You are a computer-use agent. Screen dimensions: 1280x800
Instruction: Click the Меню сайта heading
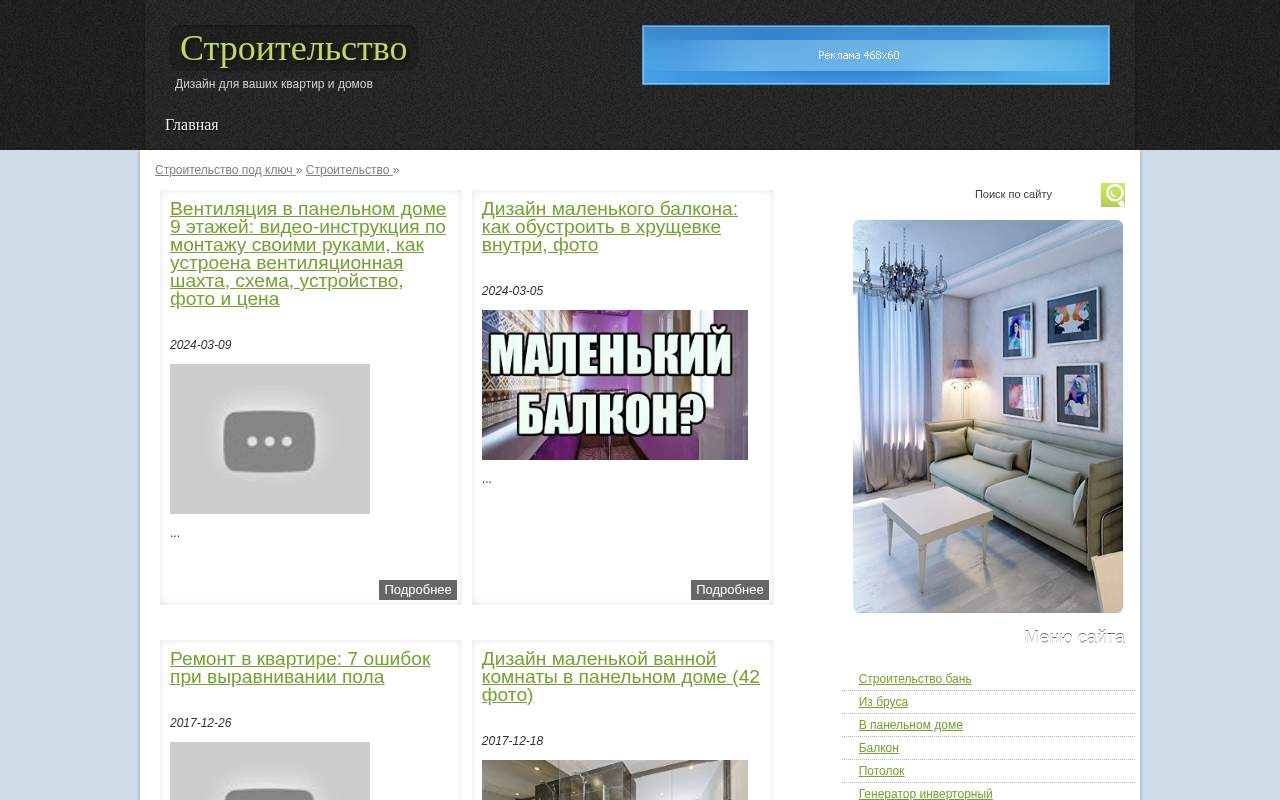1075,637
